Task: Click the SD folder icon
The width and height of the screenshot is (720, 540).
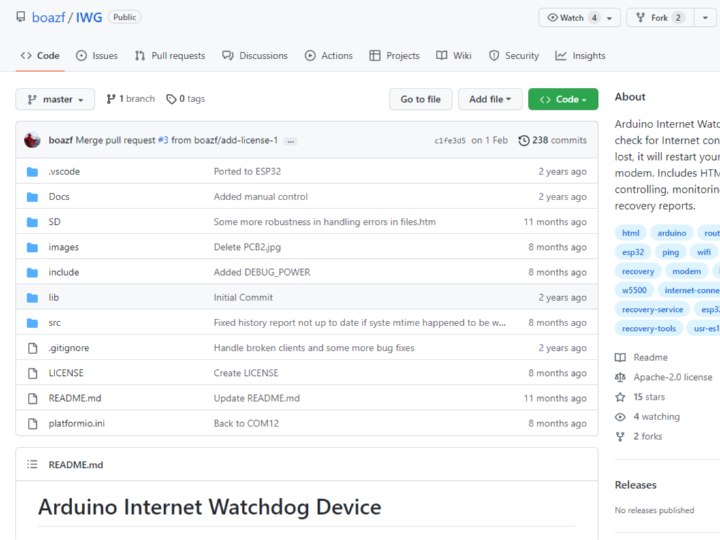Action: pyautogui.click(x=32, y=222)
